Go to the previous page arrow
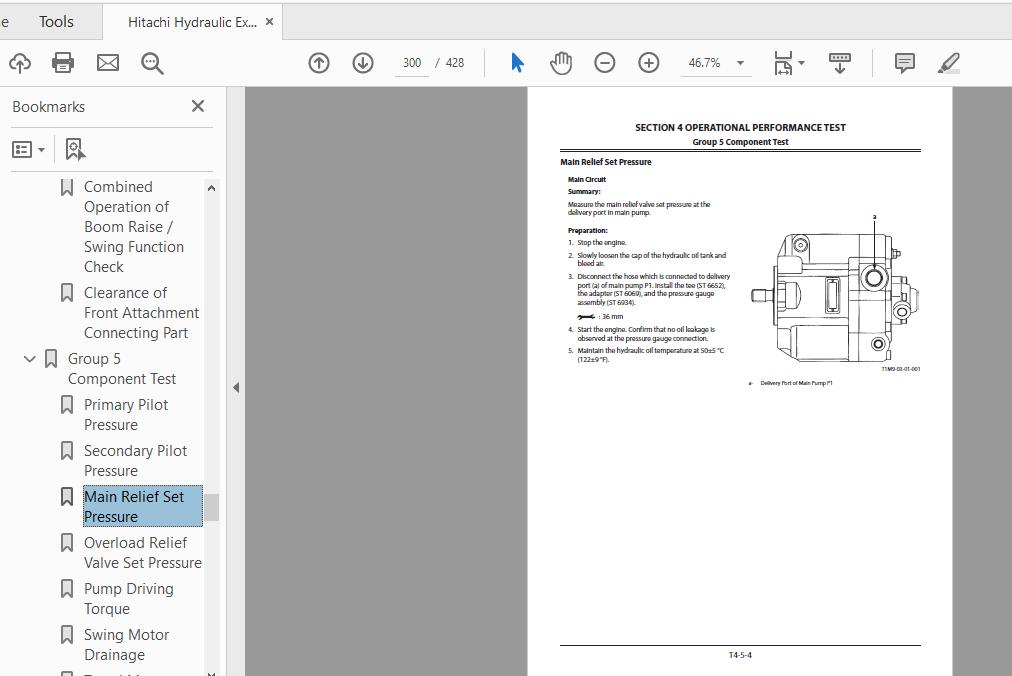The height and width of the screenshot is (676, 1012). point(319,63)
